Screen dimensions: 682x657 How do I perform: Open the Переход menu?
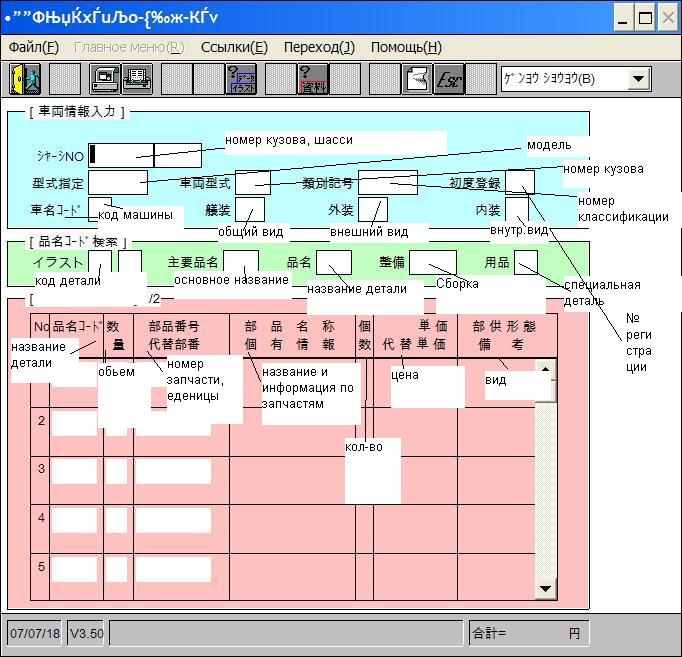(319, 47)
